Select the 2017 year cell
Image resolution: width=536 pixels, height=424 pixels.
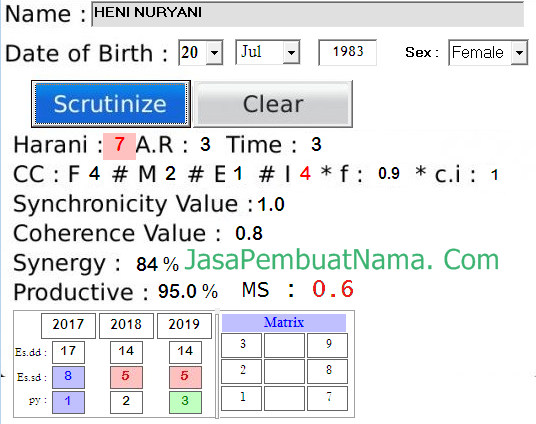point(68,325)
